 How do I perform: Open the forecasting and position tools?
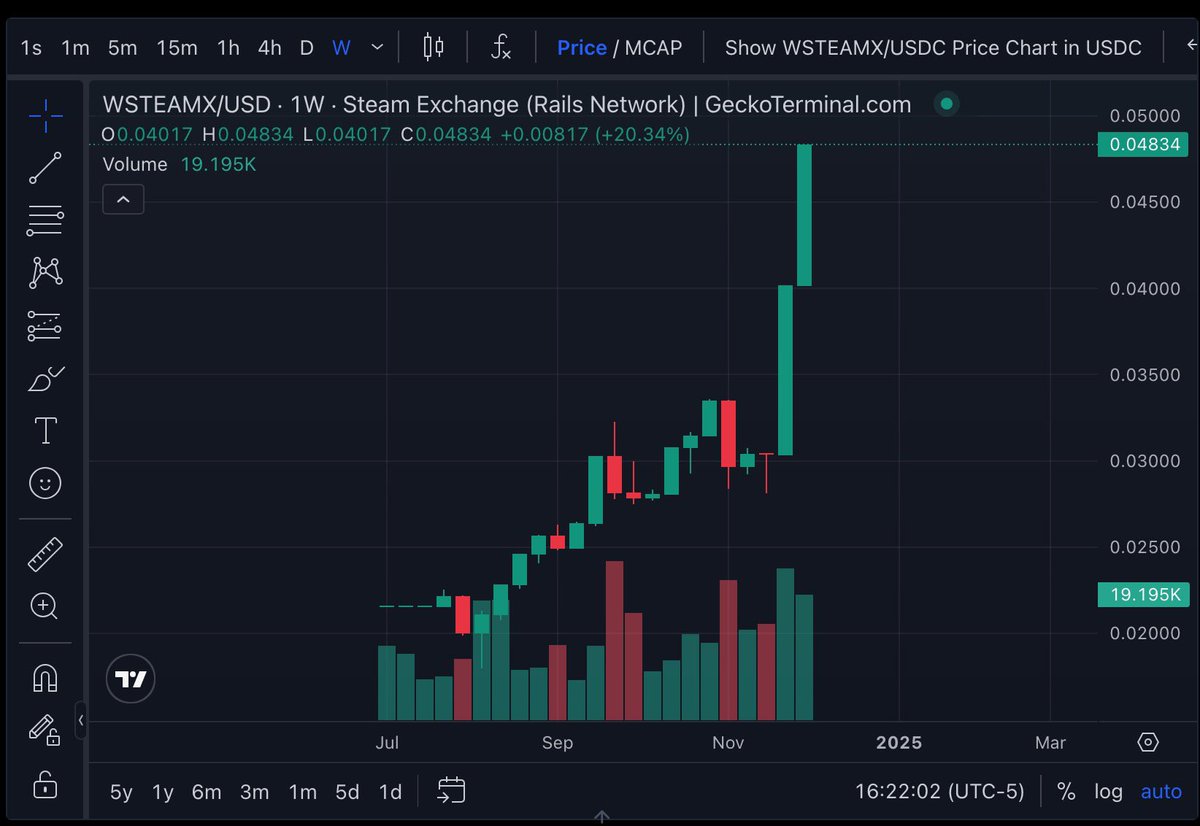tap(45, 326)
